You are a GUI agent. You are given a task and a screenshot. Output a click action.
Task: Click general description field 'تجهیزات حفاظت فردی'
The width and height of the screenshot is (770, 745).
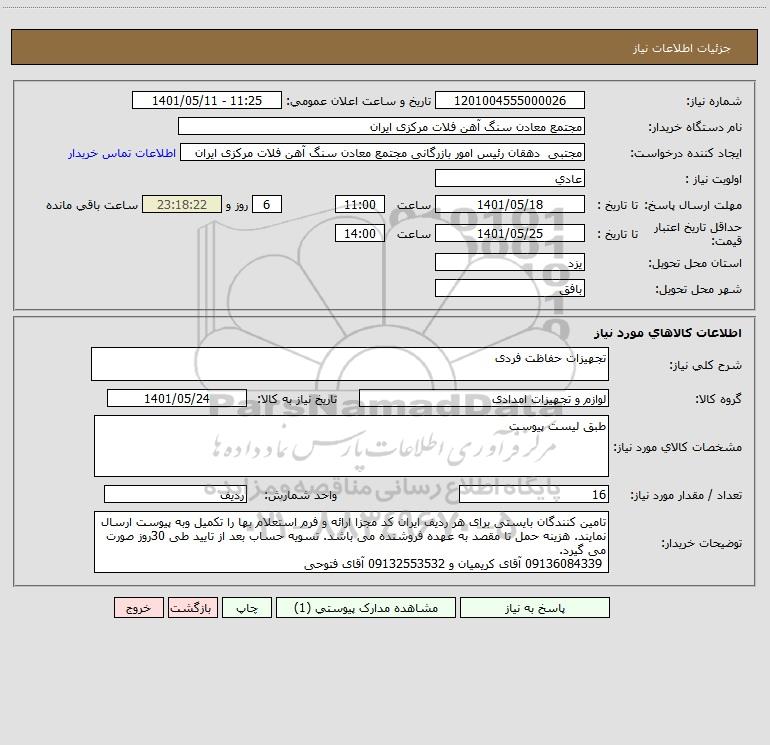350,364
